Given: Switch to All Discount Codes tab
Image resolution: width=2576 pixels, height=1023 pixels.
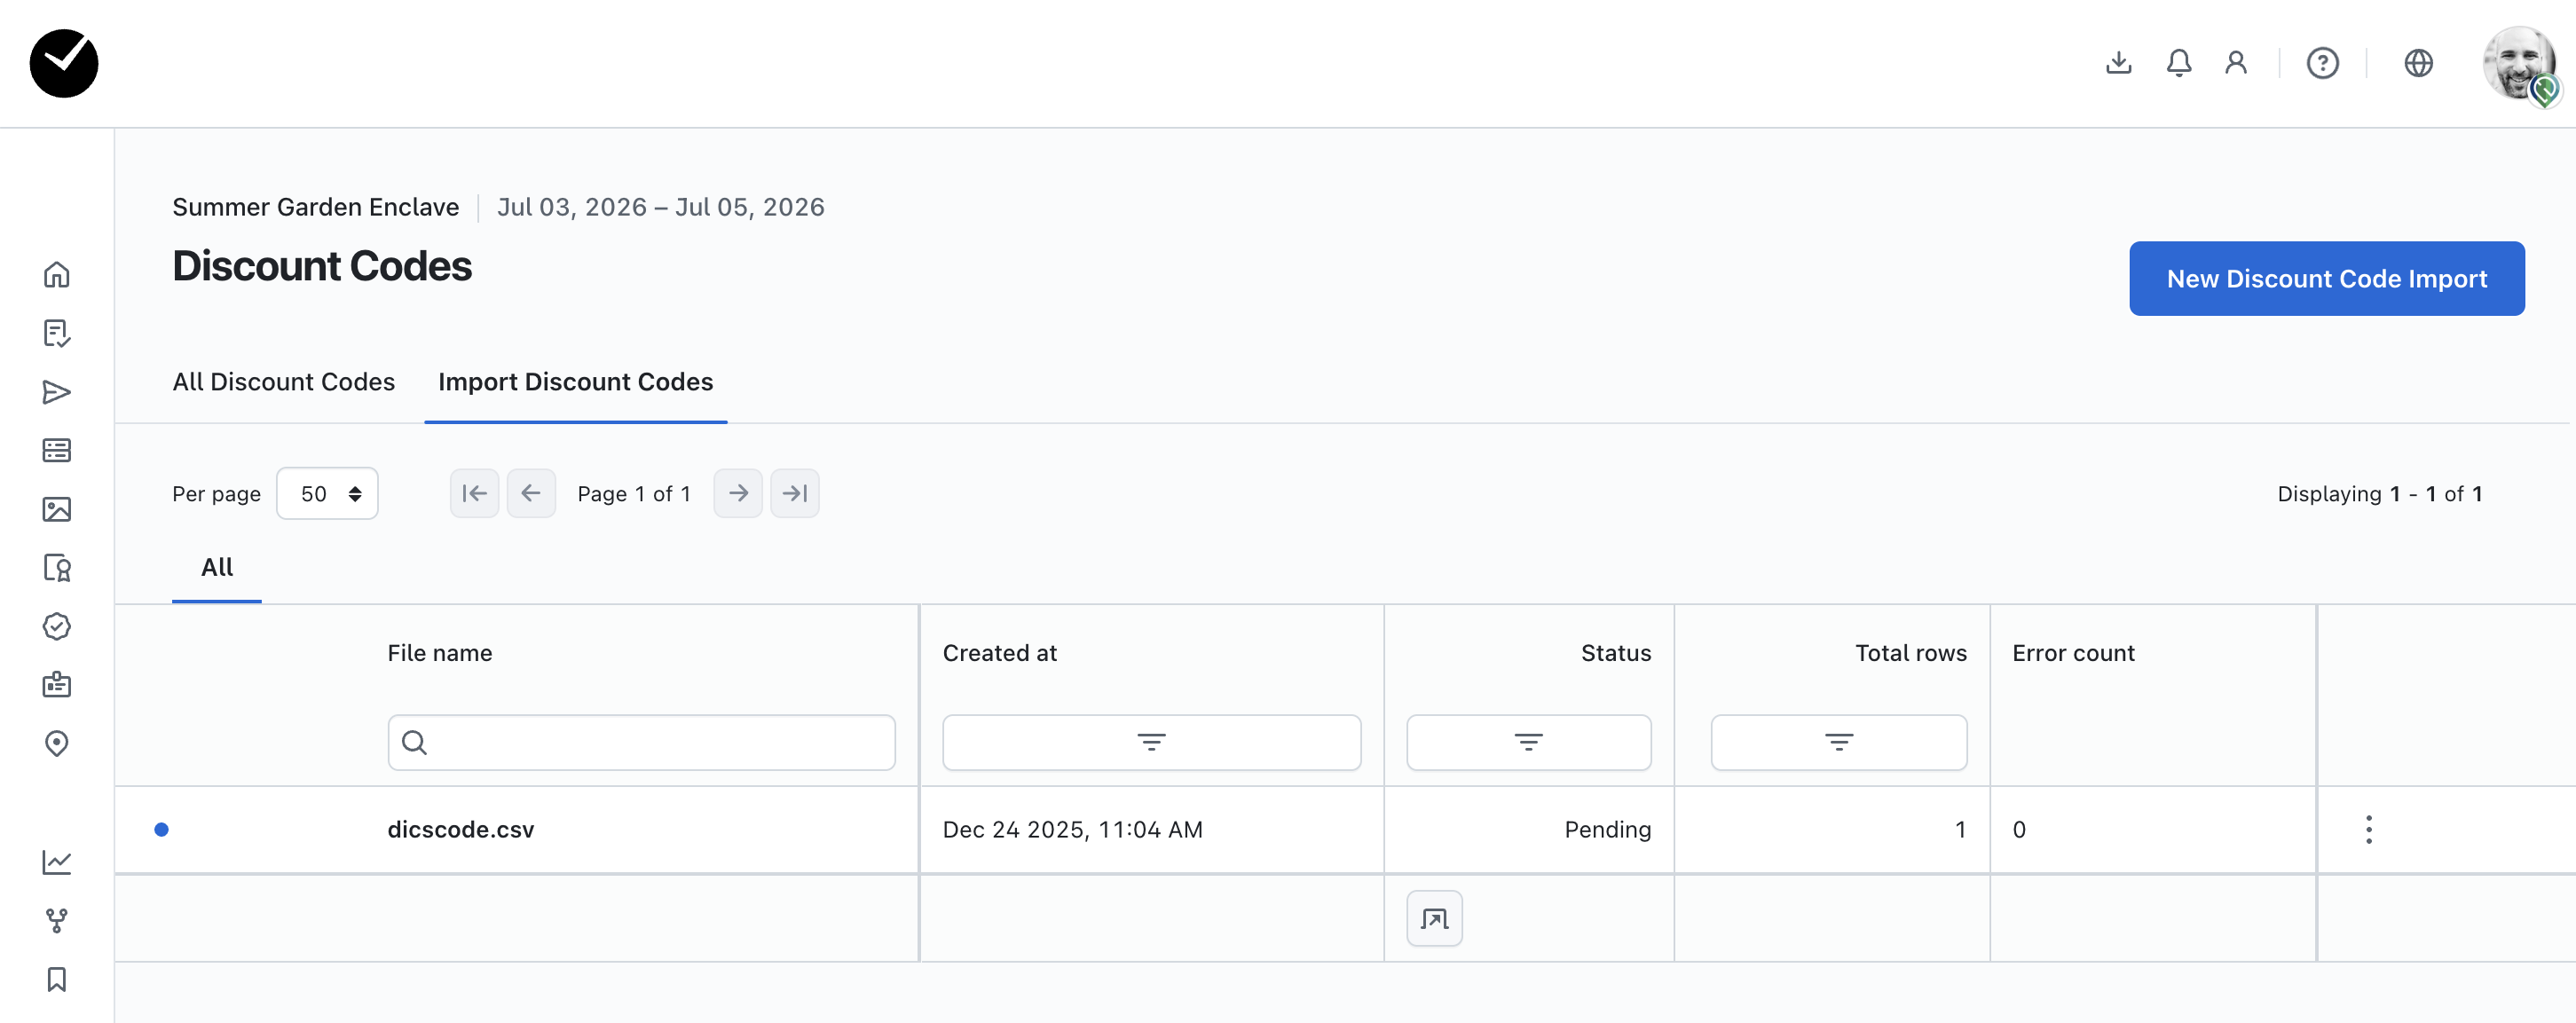Looking at the screenshot, I should pos(283,382).
